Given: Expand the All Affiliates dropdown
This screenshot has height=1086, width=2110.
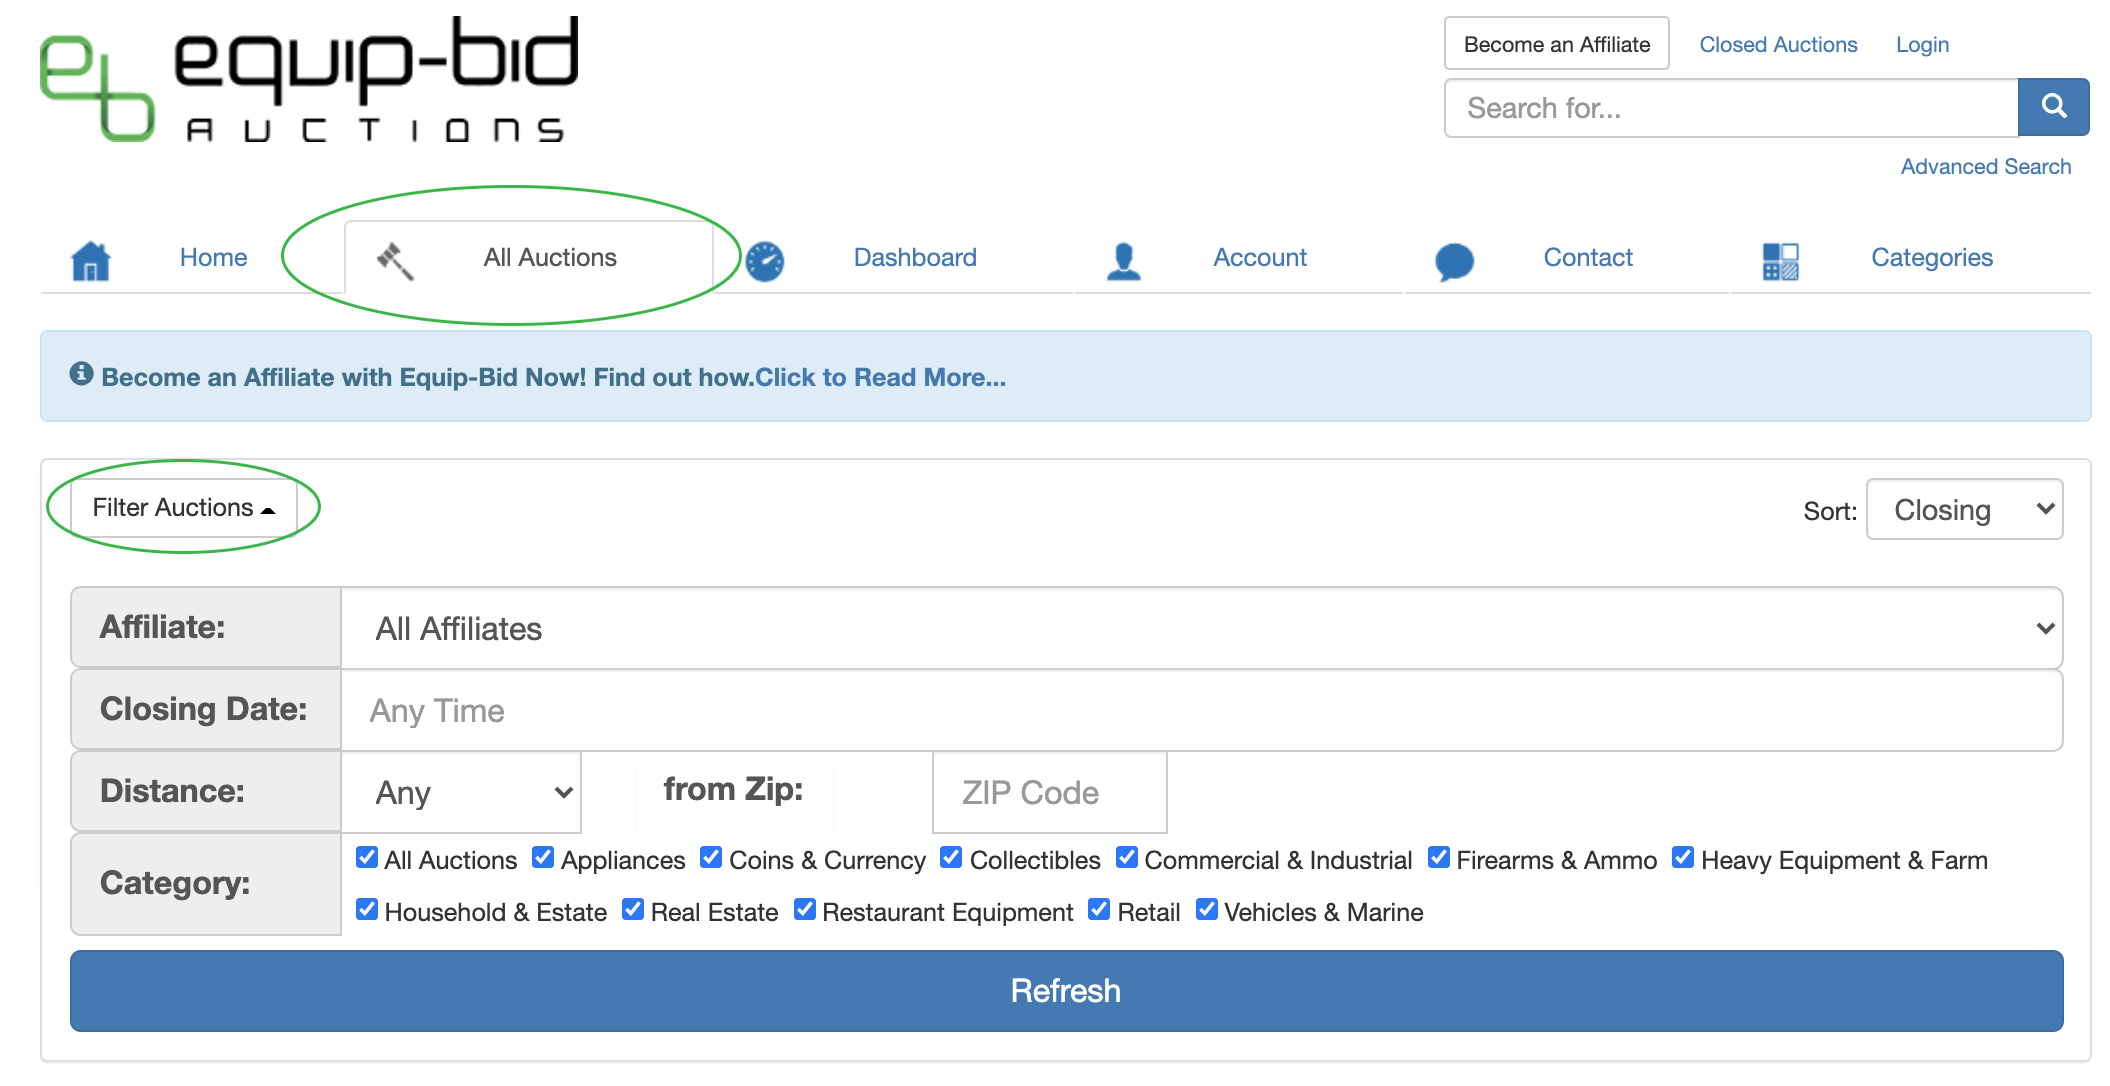Looking at the screenshot, I should (1200, 628).
